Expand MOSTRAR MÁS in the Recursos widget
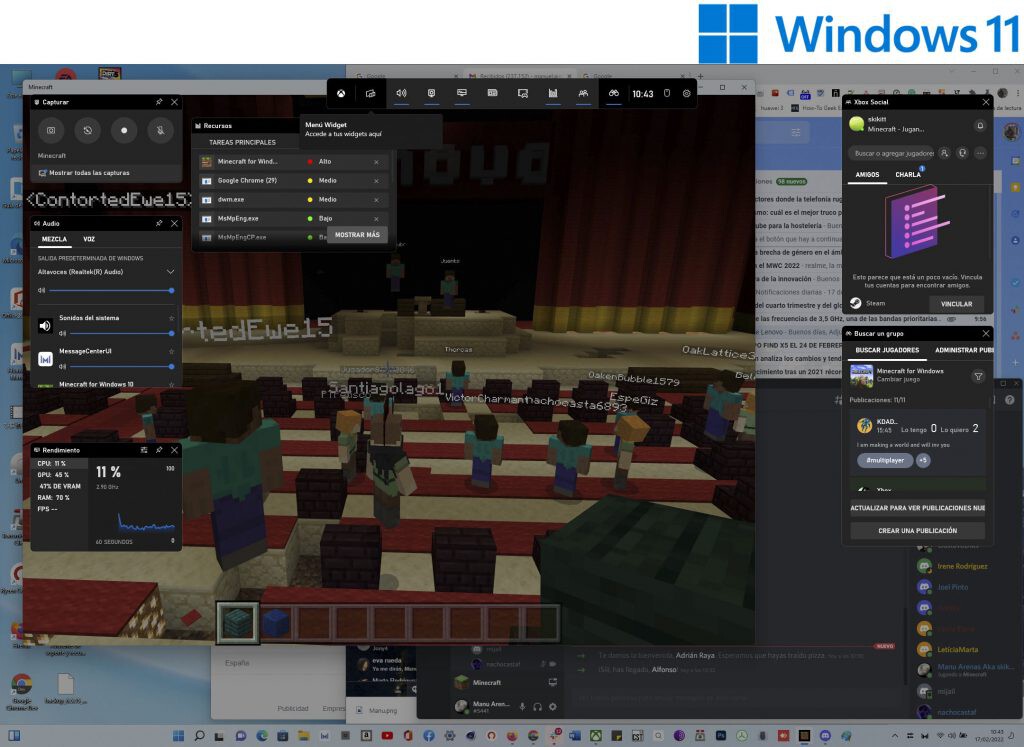This screenshot has width=1024, height=747. pyautogui.click(x=357, y=234)
